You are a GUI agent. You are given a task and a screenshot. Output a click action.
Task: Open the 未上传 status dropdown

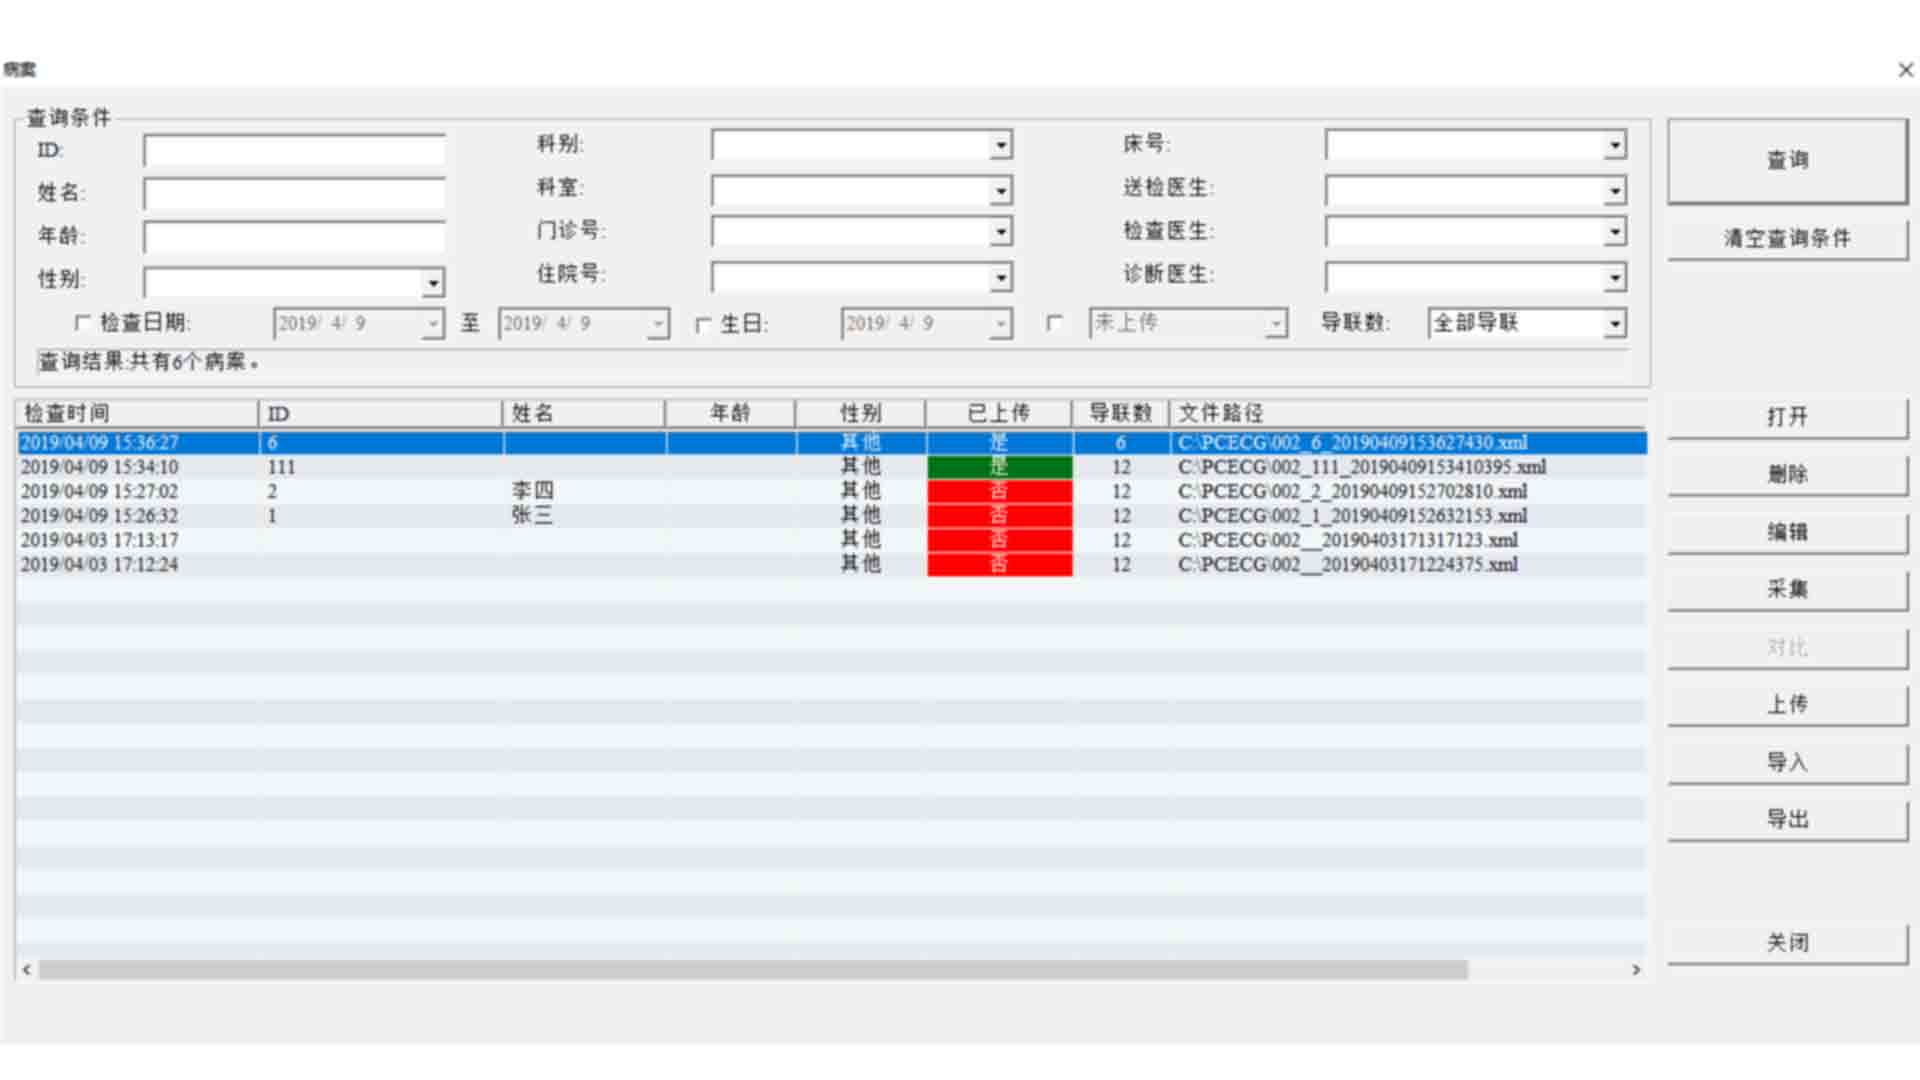pyautogui.click(x=1276, y=323)
